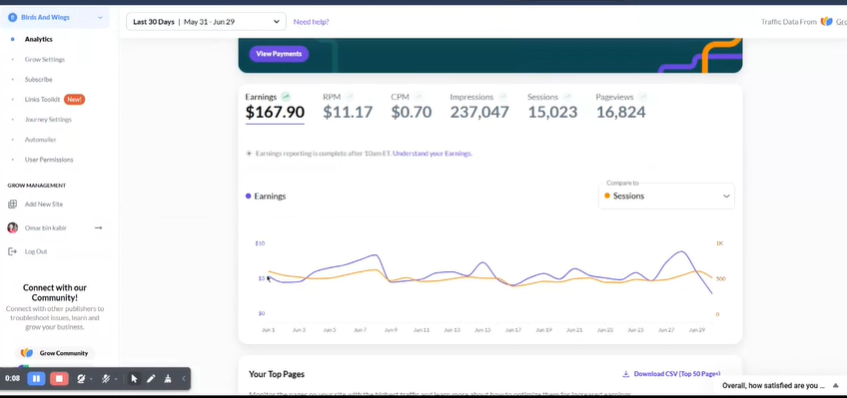Viewport: 847px width, 398px height.
Task: Open webcam options dropdown arrow
Action: click(x=91, y=379)
